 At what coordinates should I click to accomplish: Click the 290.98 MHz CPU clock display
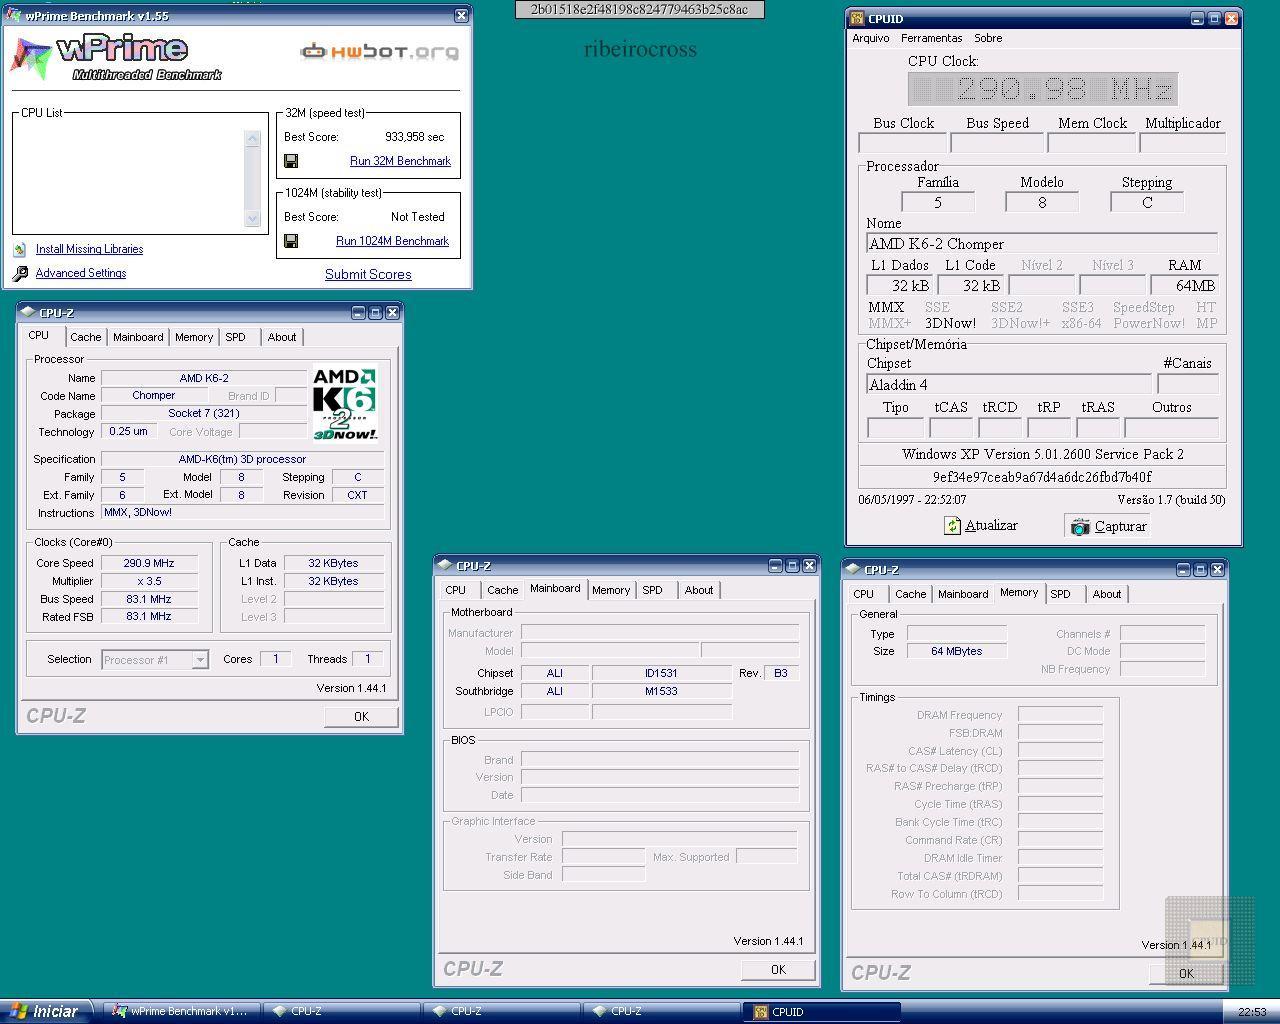[1043, 89]
